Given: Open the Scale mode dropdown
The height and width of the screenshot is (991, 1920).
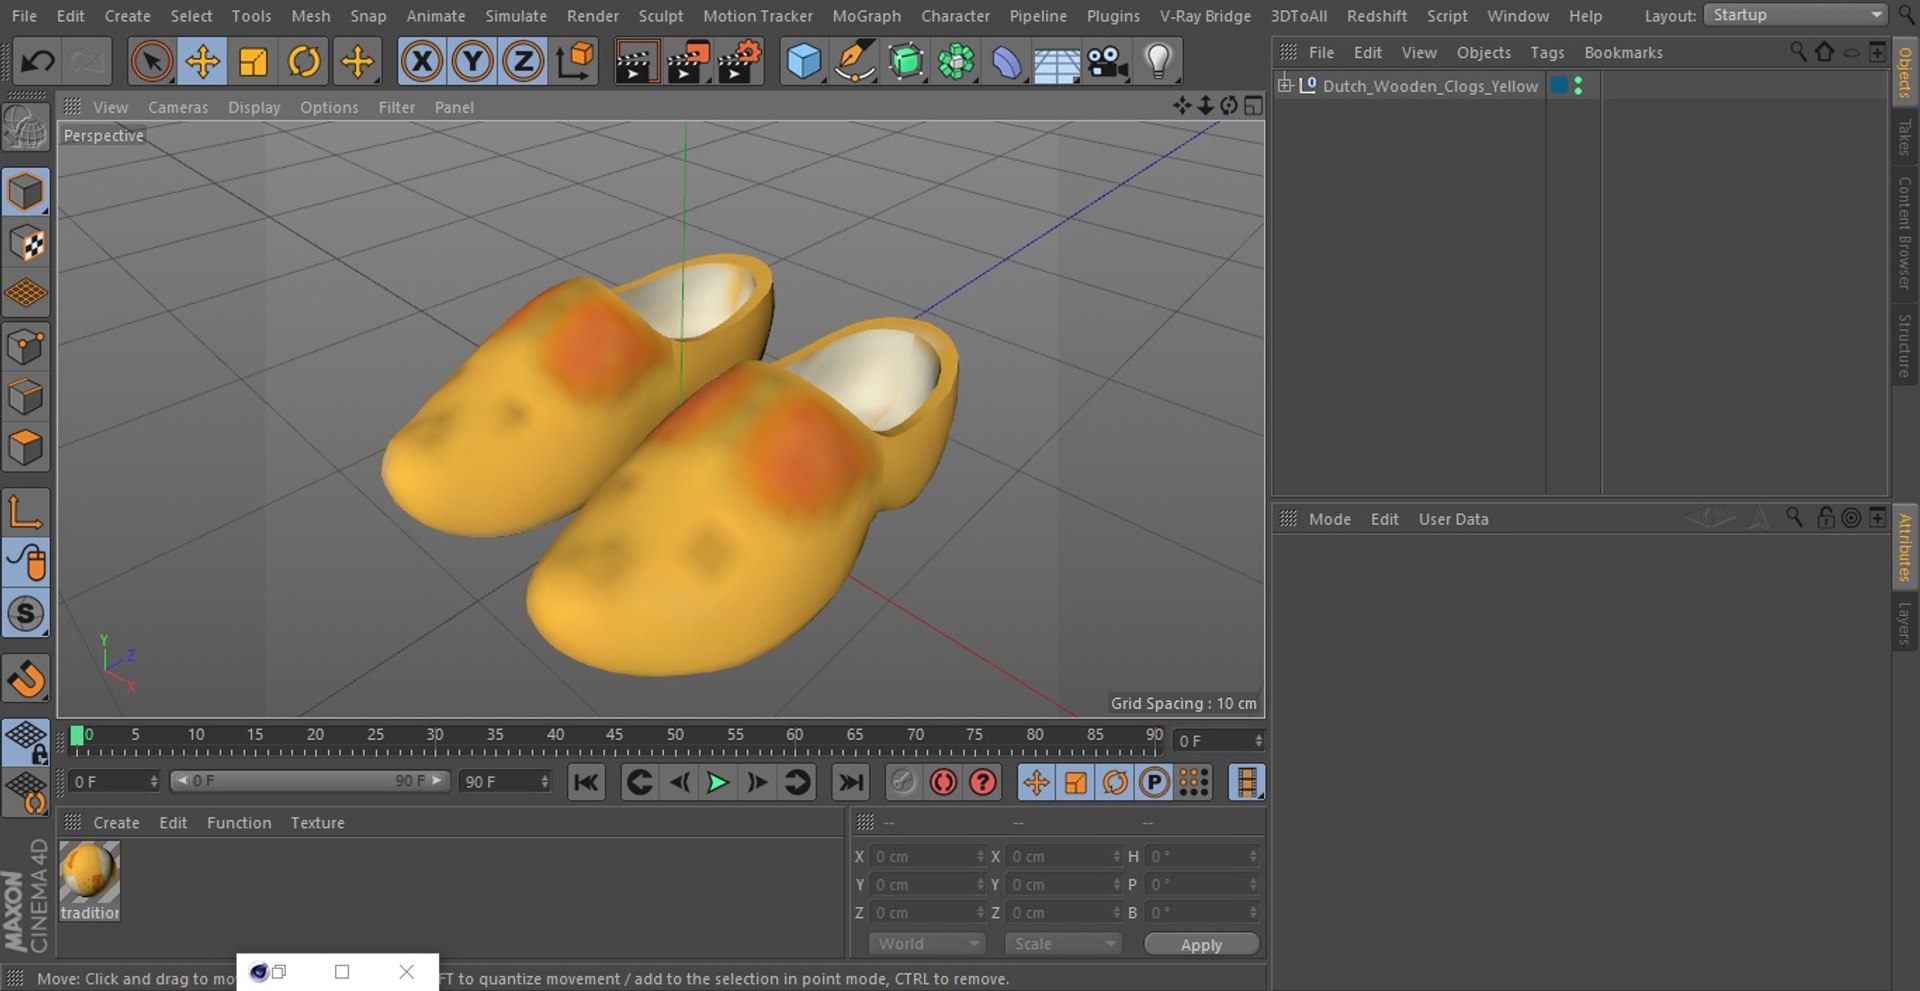Looking at the screenshot, I should tap(1062, 944).
